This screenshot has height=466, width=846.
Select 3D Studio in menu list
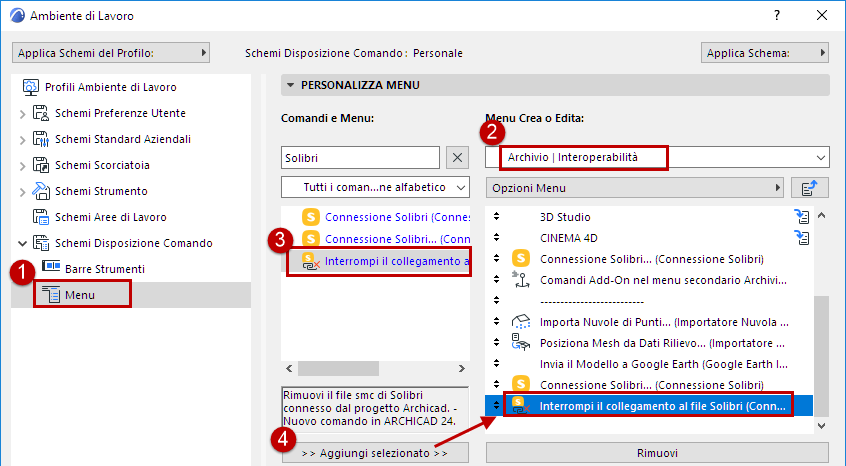tap(565, 217)
